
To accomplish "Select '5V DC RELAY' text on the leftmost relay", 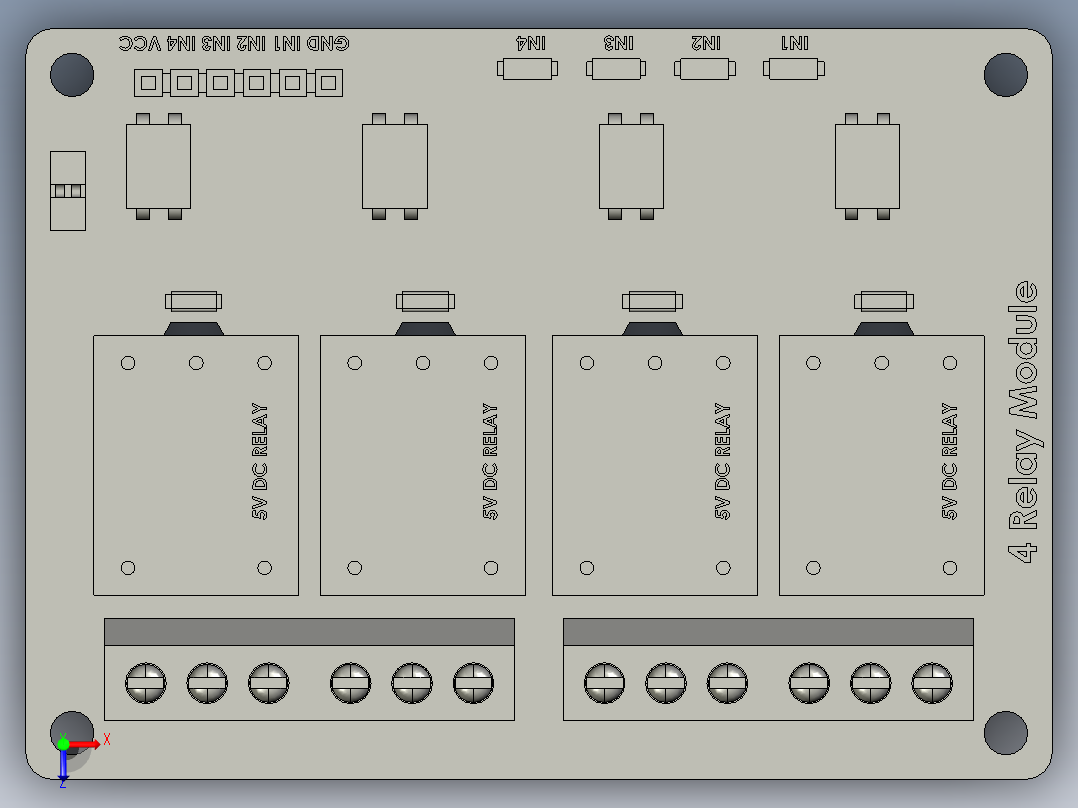I will [259, 461].
